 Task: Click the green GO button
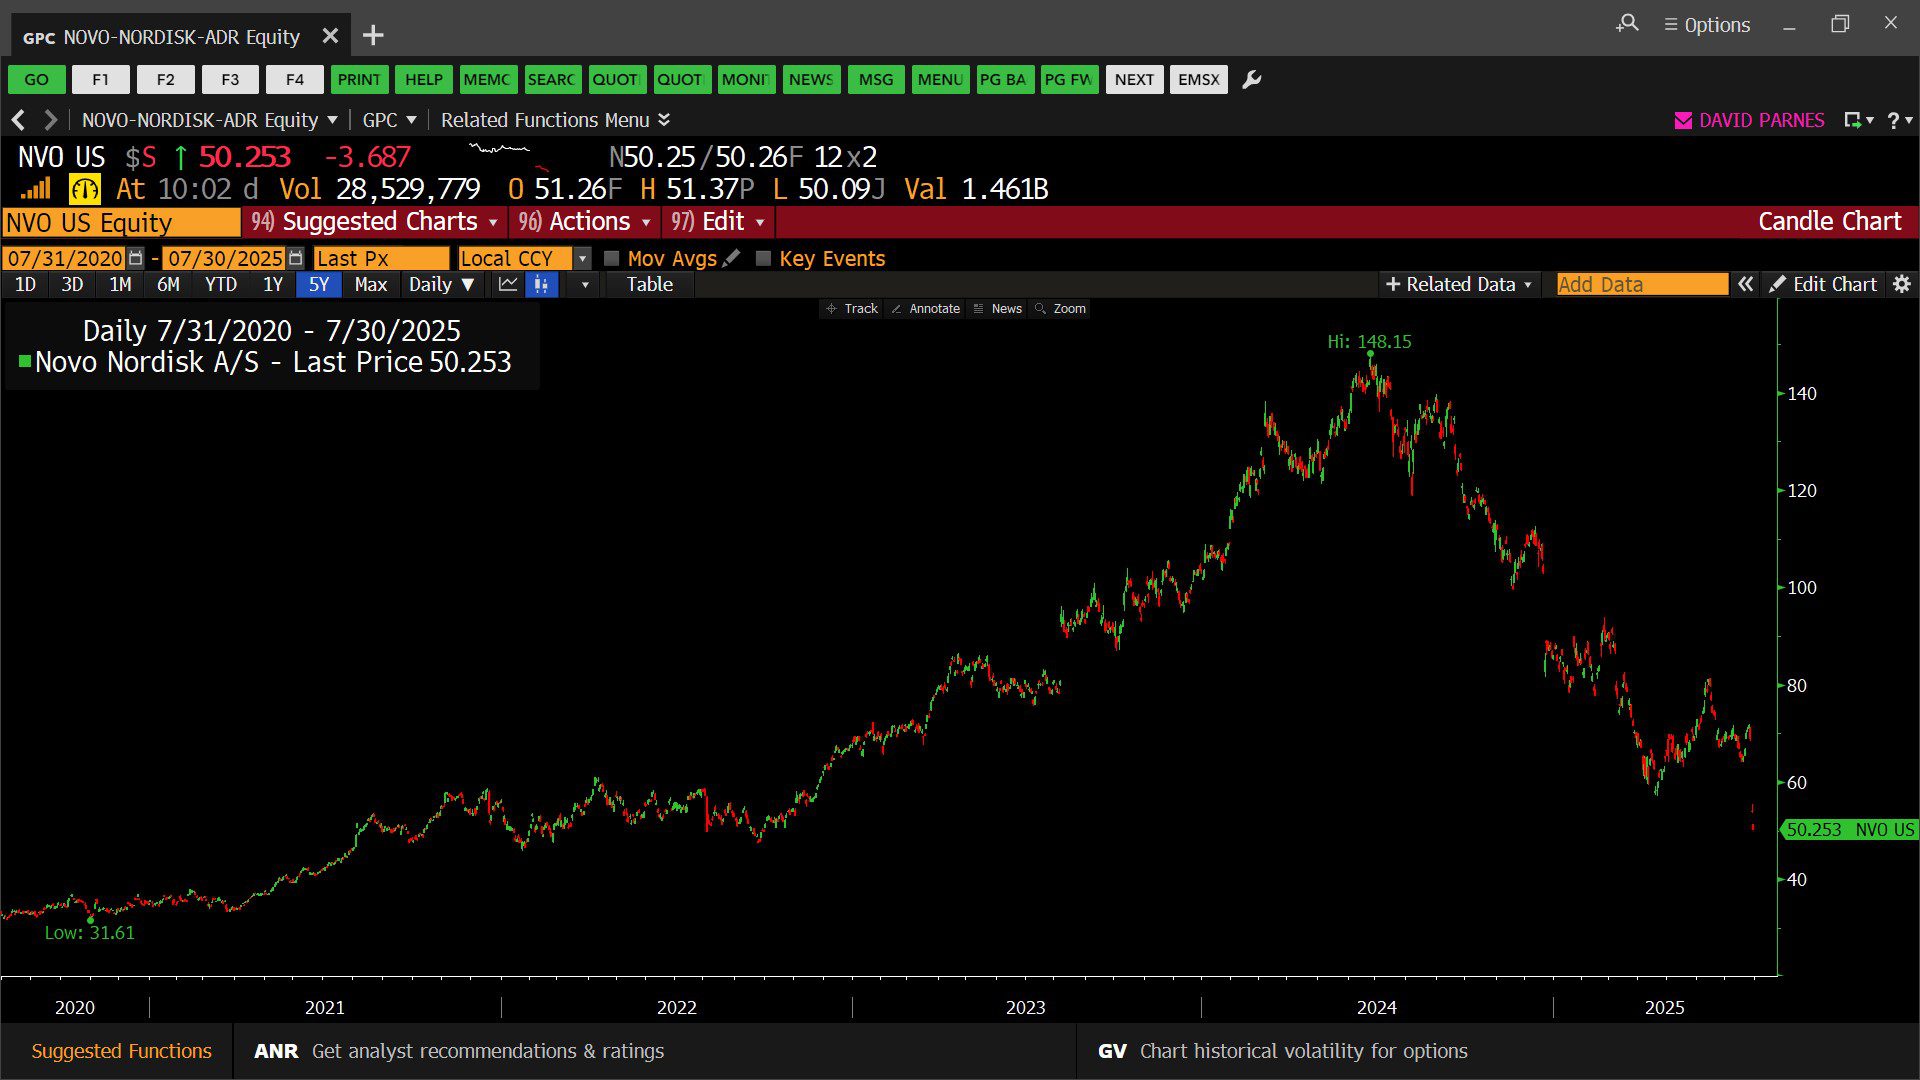(37, 80)
